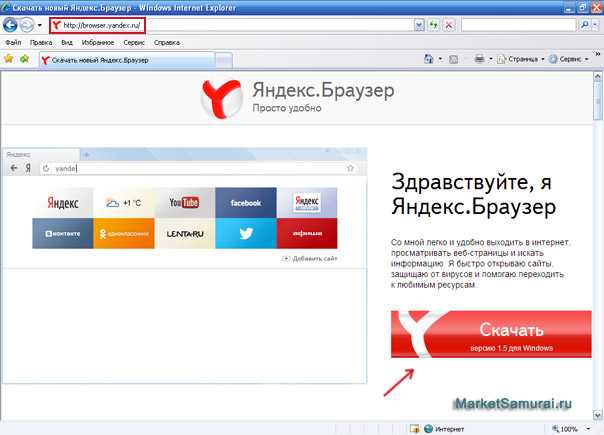Click the Internet Explorer Forward button
This screenshot has height=435, width=604.
27,25
